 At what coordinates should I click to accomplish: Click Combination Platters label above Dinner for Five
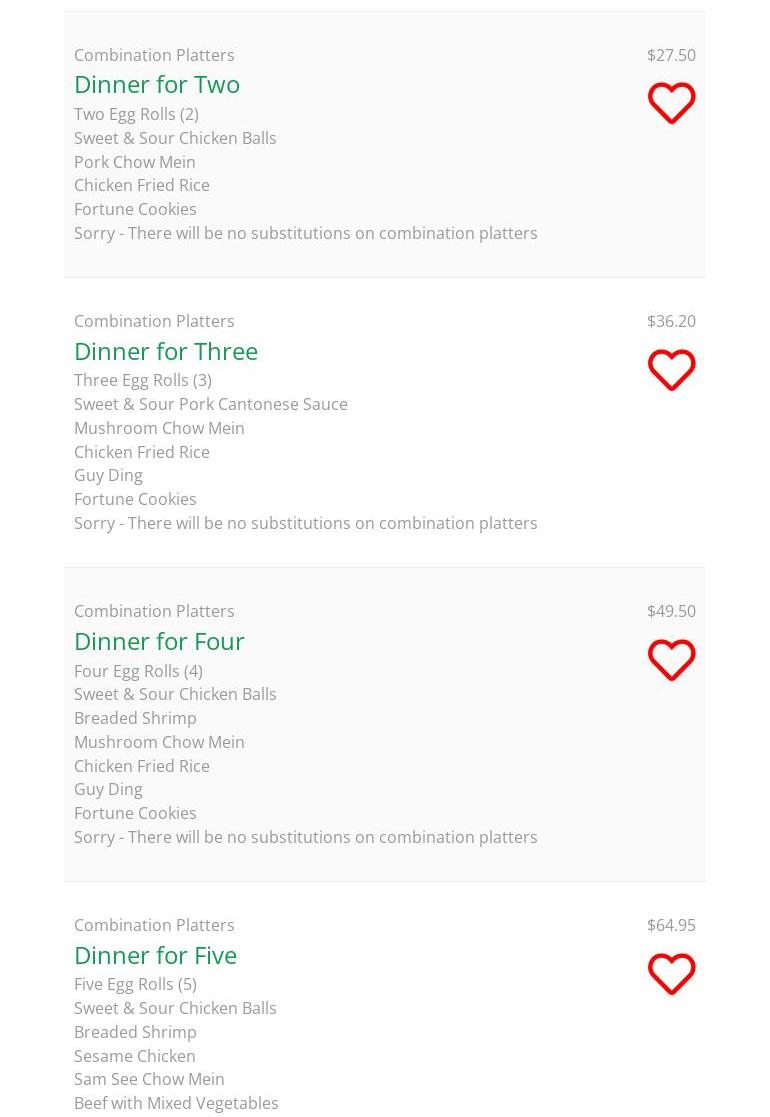[x=154, y=925]
